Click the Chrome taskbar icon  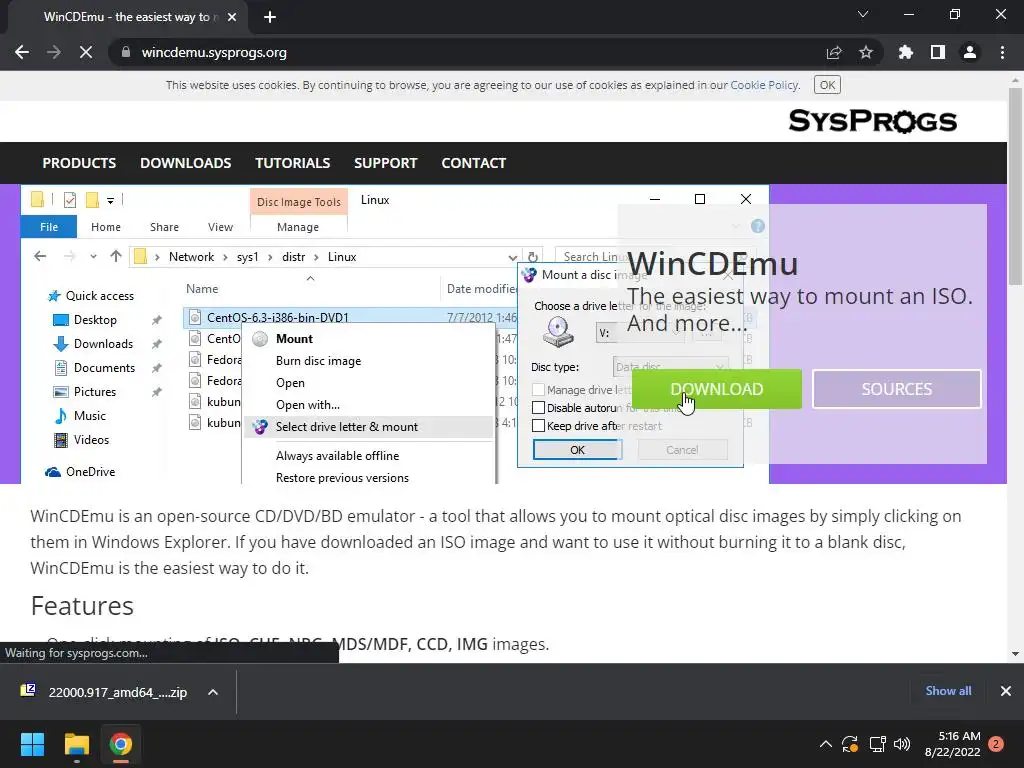point(120,744)
